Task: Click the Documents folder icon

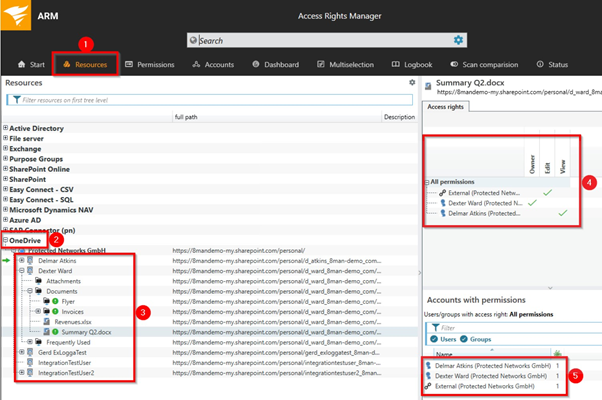Action: pyautogui.click(x=38, y=291)
